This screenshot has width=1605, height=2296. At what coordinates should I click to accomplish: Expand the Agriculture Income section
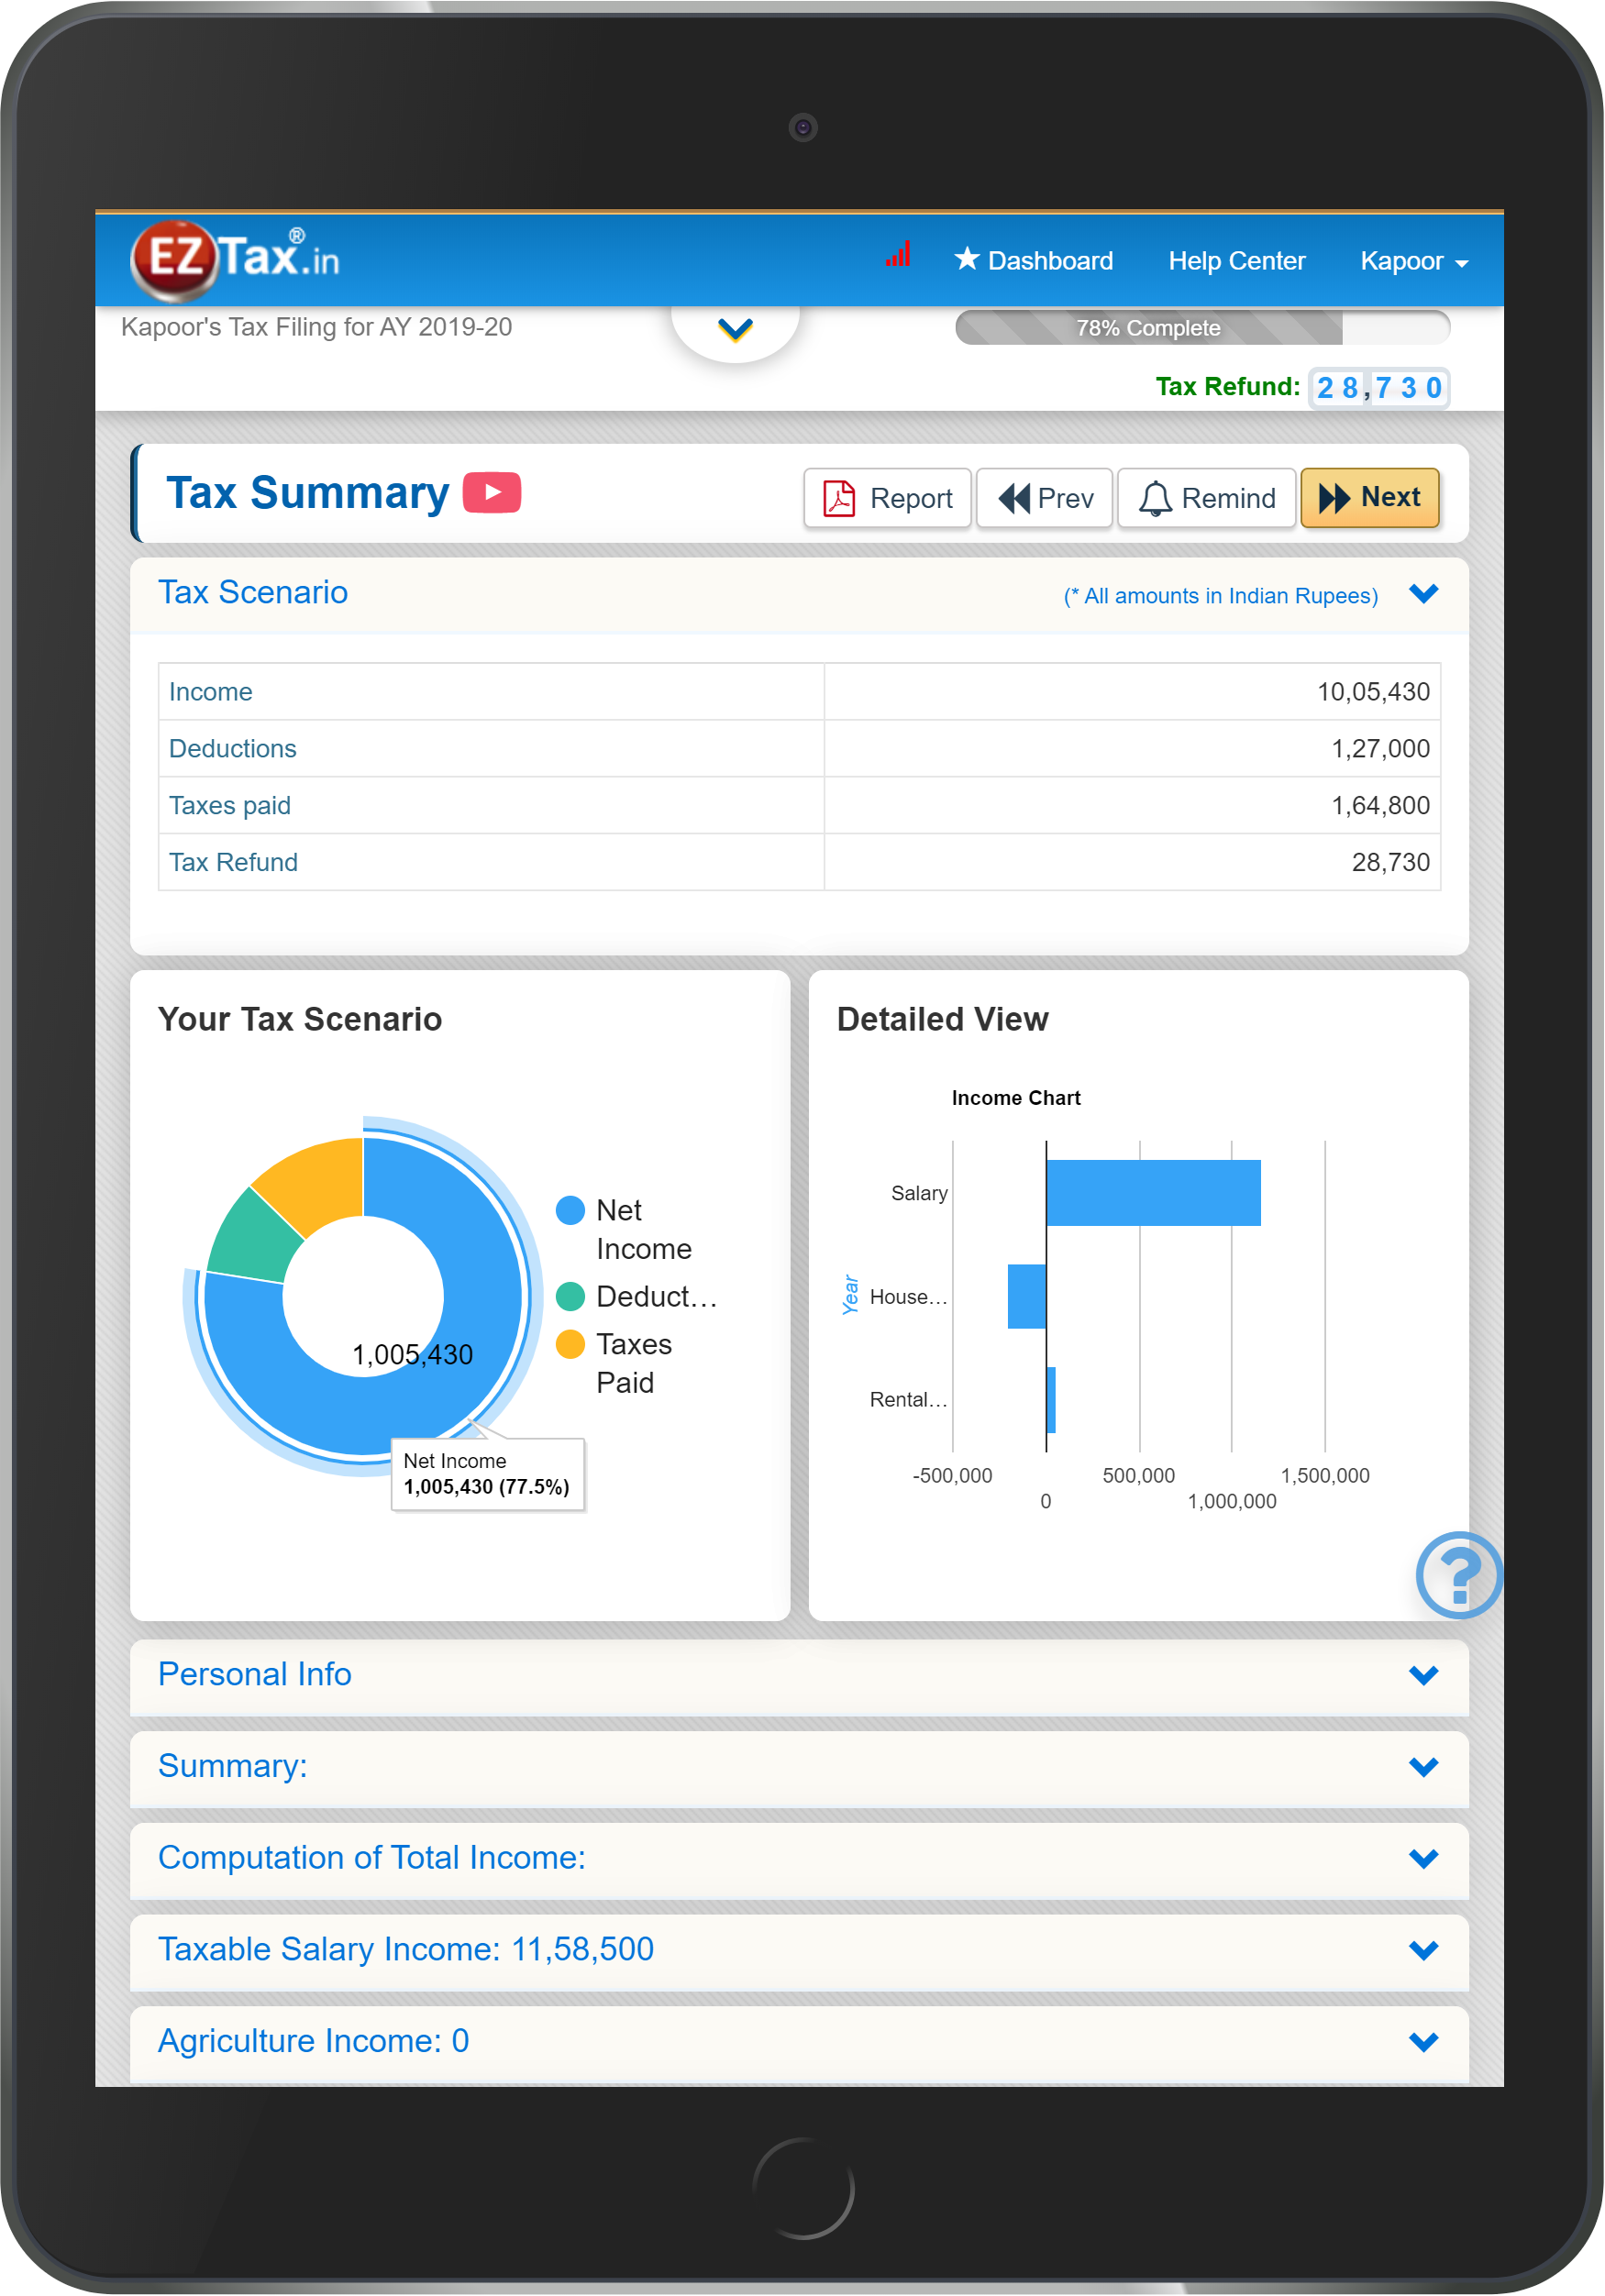pos(799,2042)
